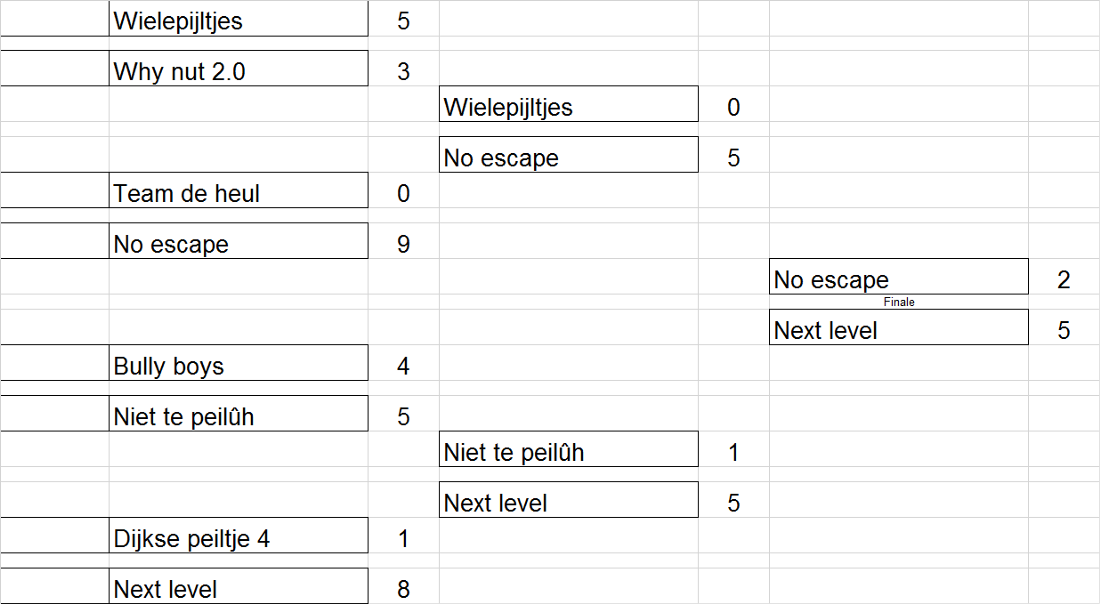The image size is (1100, 604).
Task: Select the Finale label cell
Action: coord(899,302)
